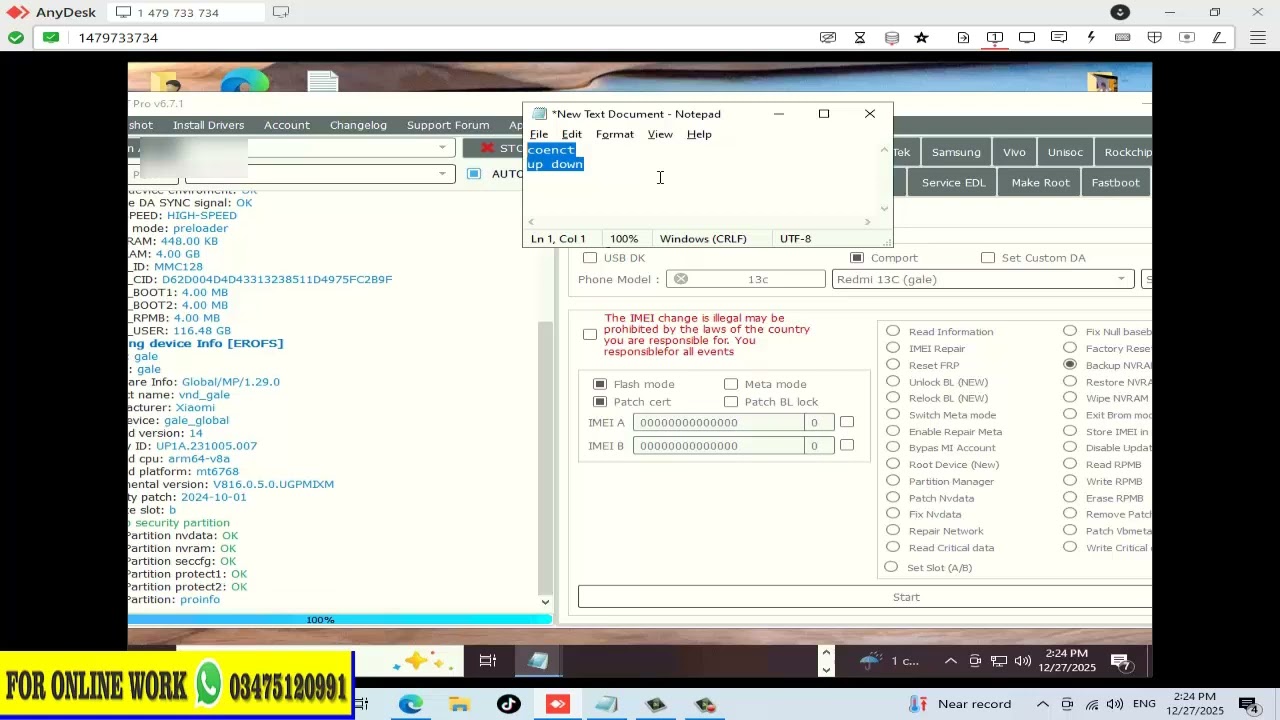
Task: Open the AnyDesk chat icon
Action: click(1059, 38)
